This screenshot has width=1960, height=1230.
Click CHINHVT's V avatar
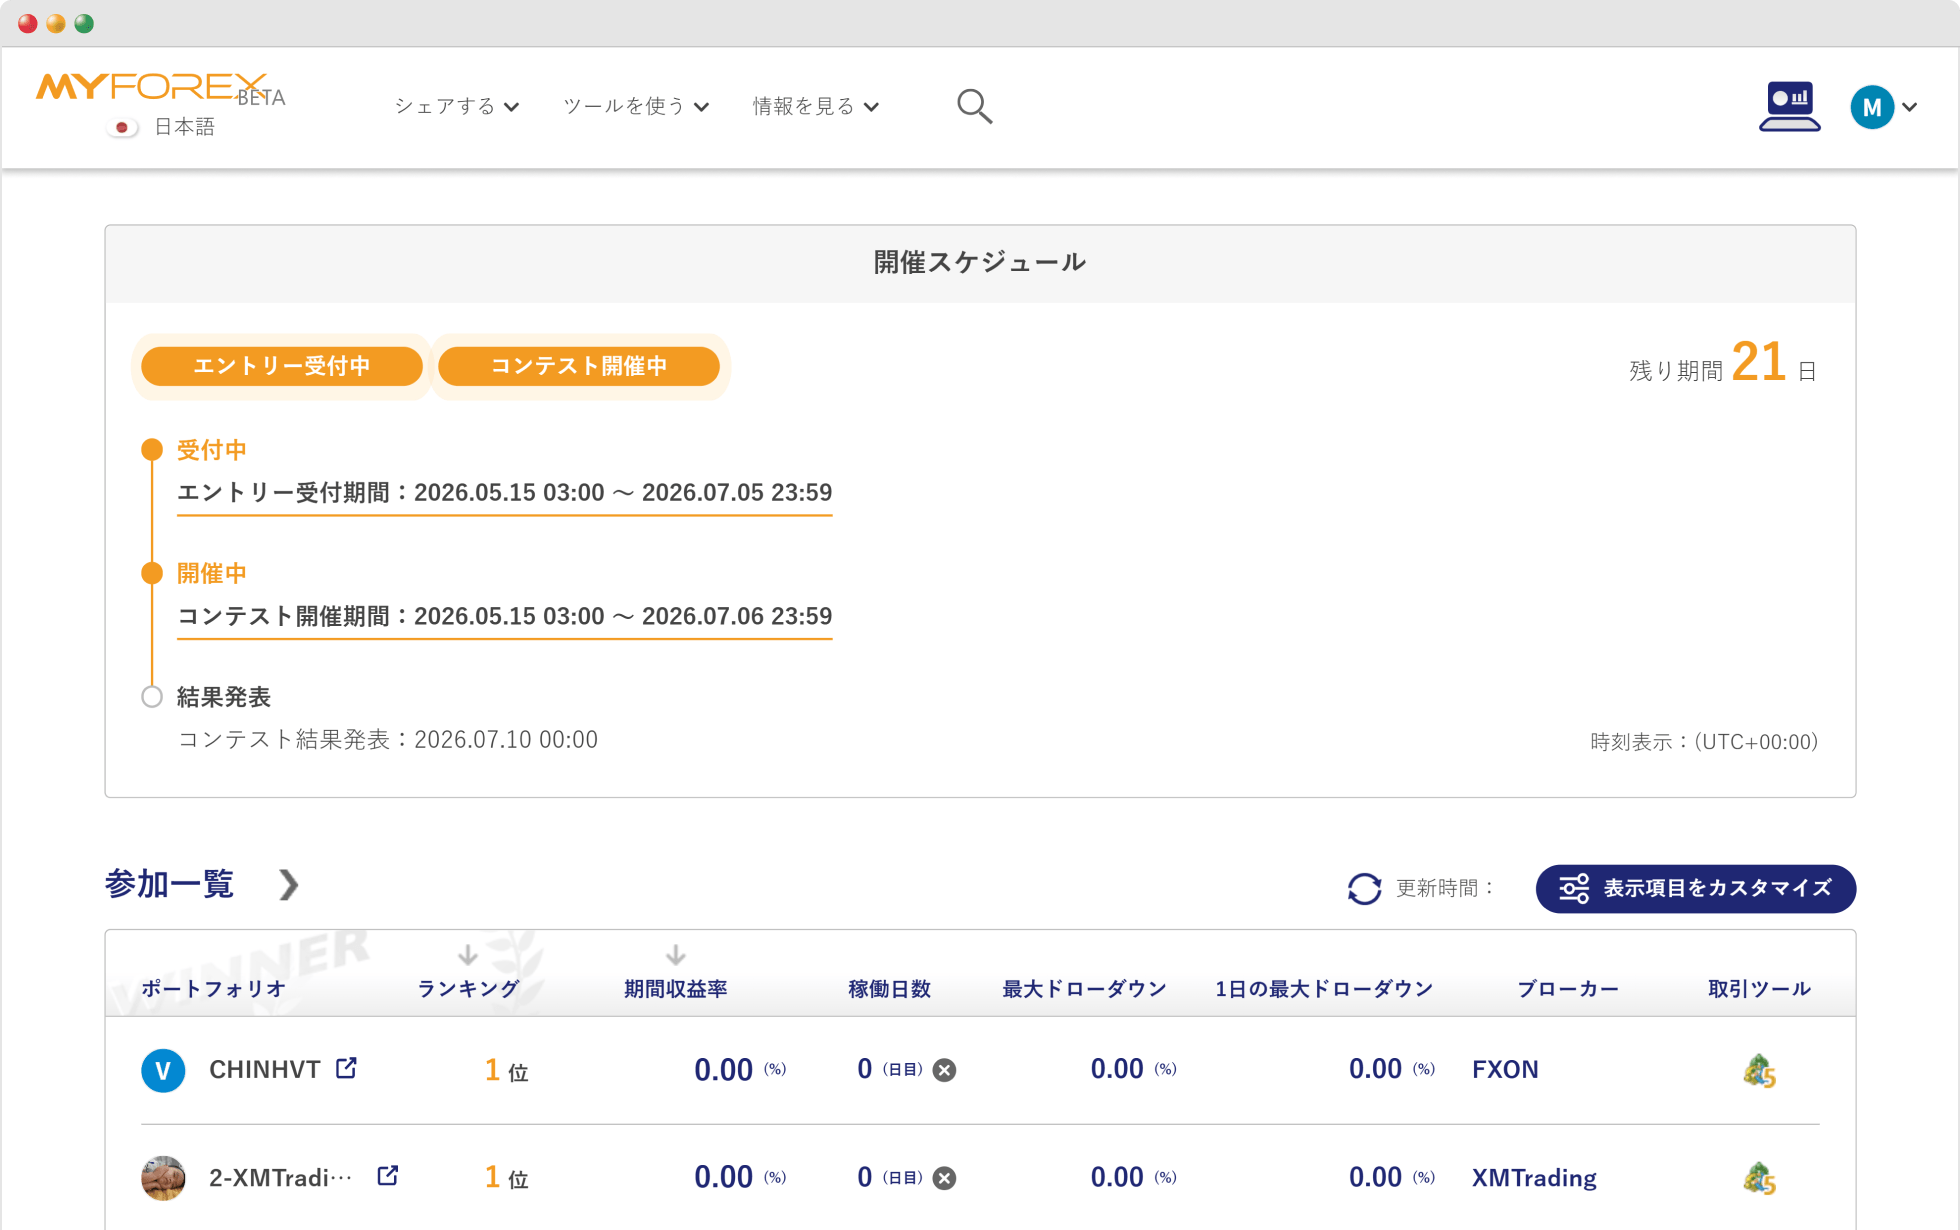(x=163, y=1071)
